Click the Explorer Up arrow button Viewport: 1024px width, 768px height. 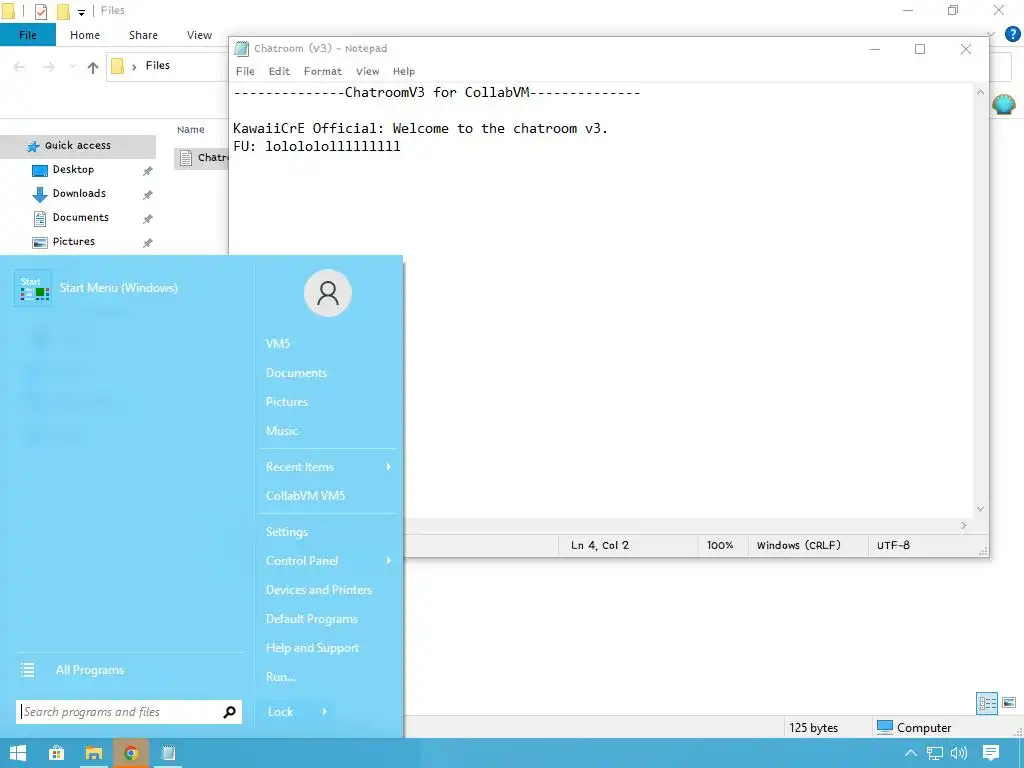pos(93,67)
